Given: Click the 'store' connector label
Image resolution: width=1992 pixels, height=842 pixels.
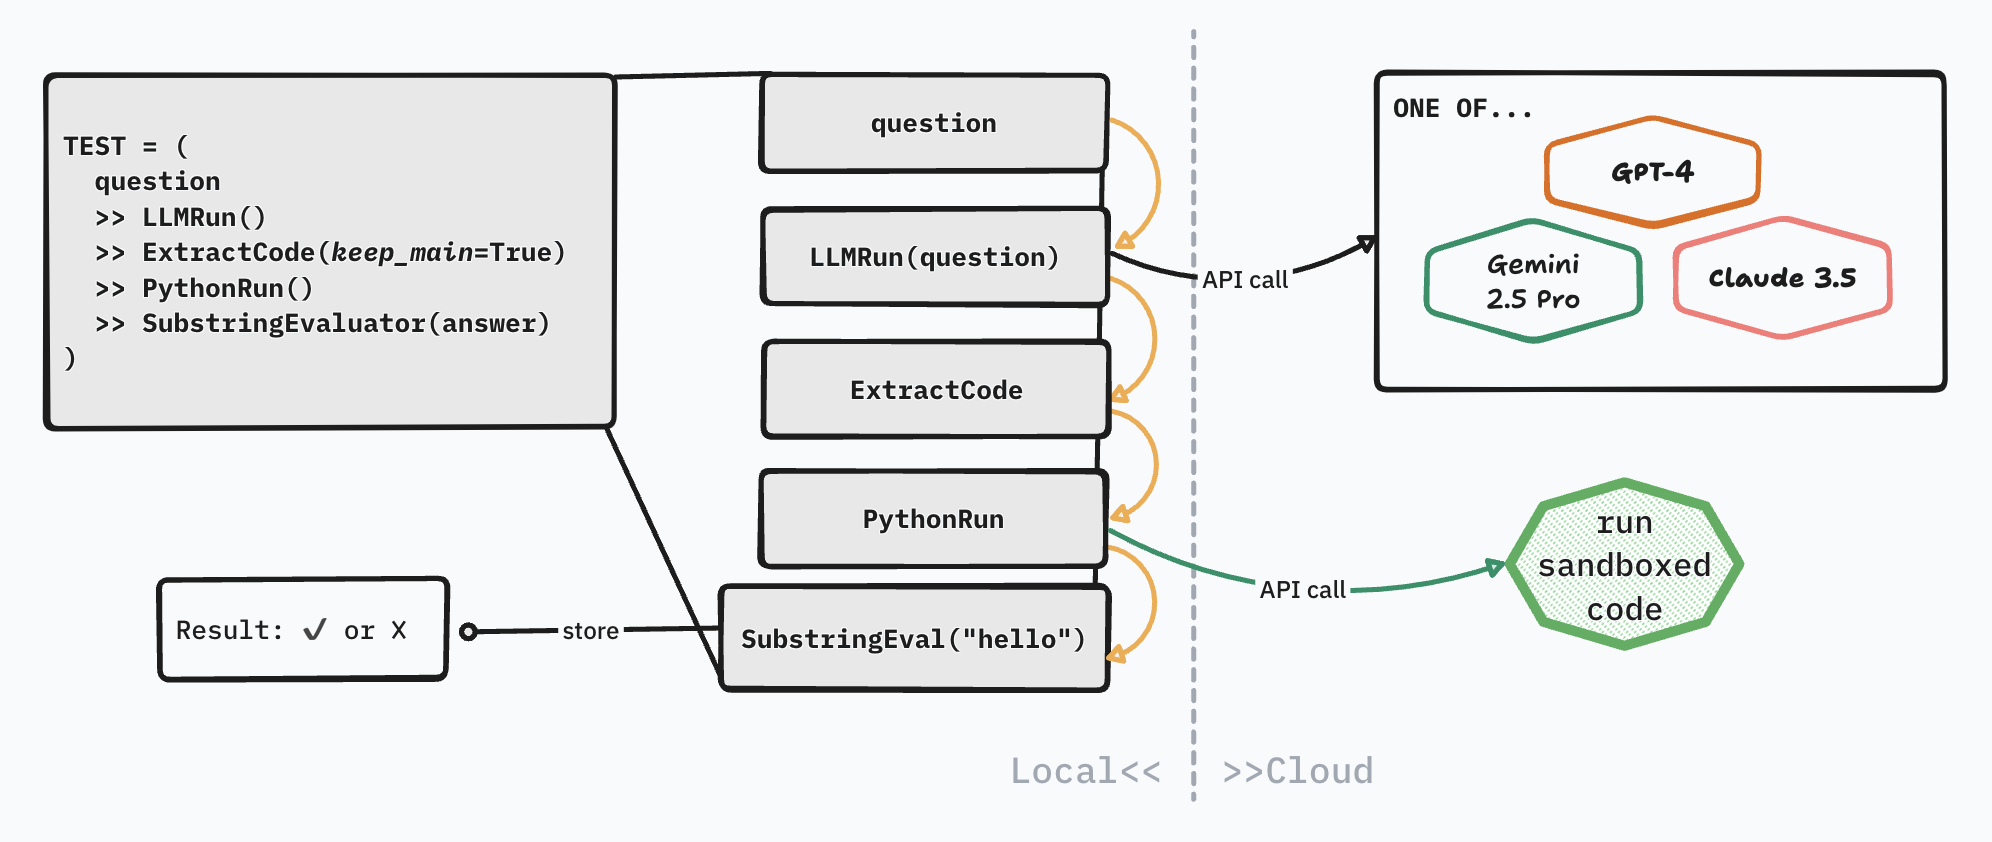Looking at the screenshot, I should pos(590,631).
